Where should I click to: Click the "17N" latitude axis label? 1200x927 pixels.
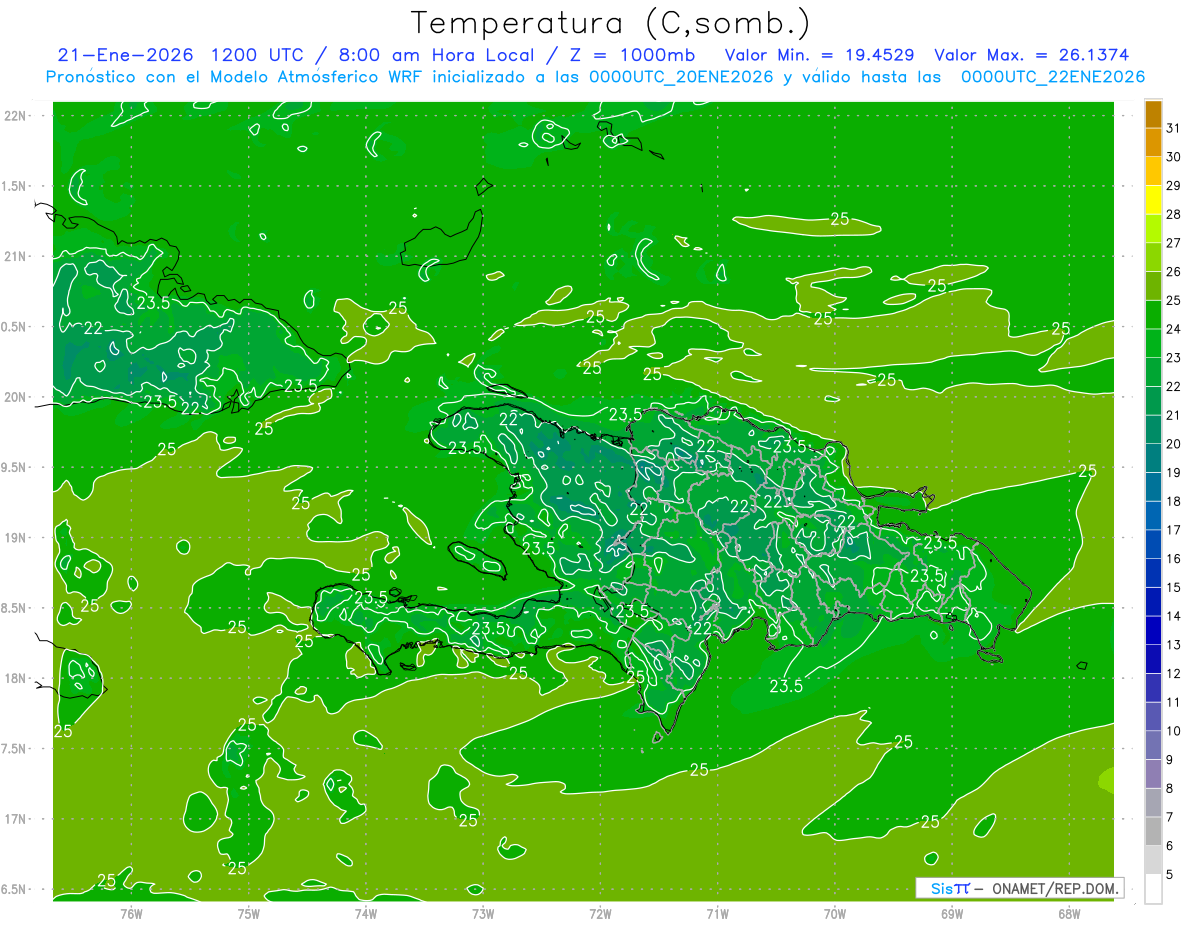click(x=16, y=819)
